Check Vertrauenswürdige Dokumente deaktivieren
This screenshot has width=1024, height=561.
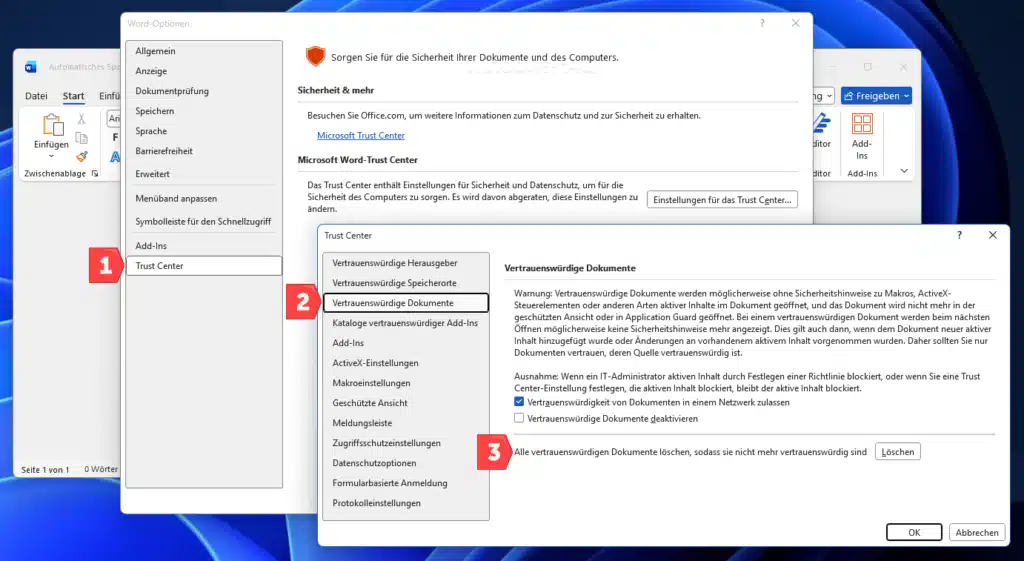pos(519,418)
